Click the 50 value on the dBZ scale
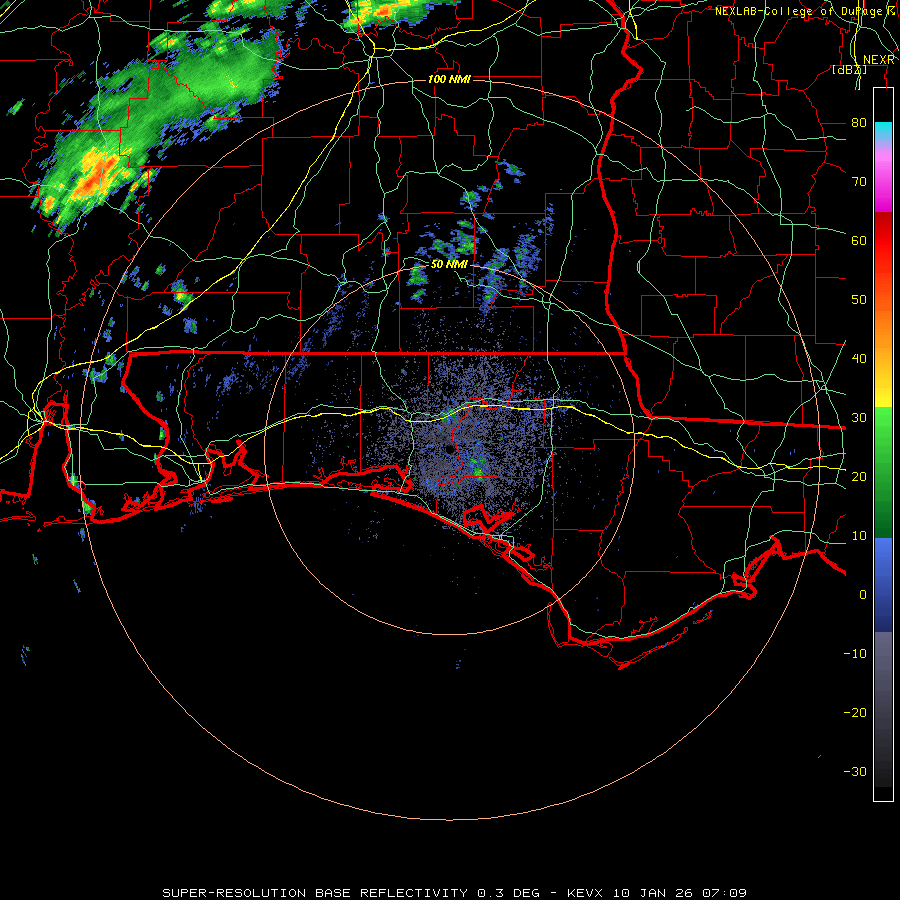Screen dimensions: 900x900 coord(859,300)
